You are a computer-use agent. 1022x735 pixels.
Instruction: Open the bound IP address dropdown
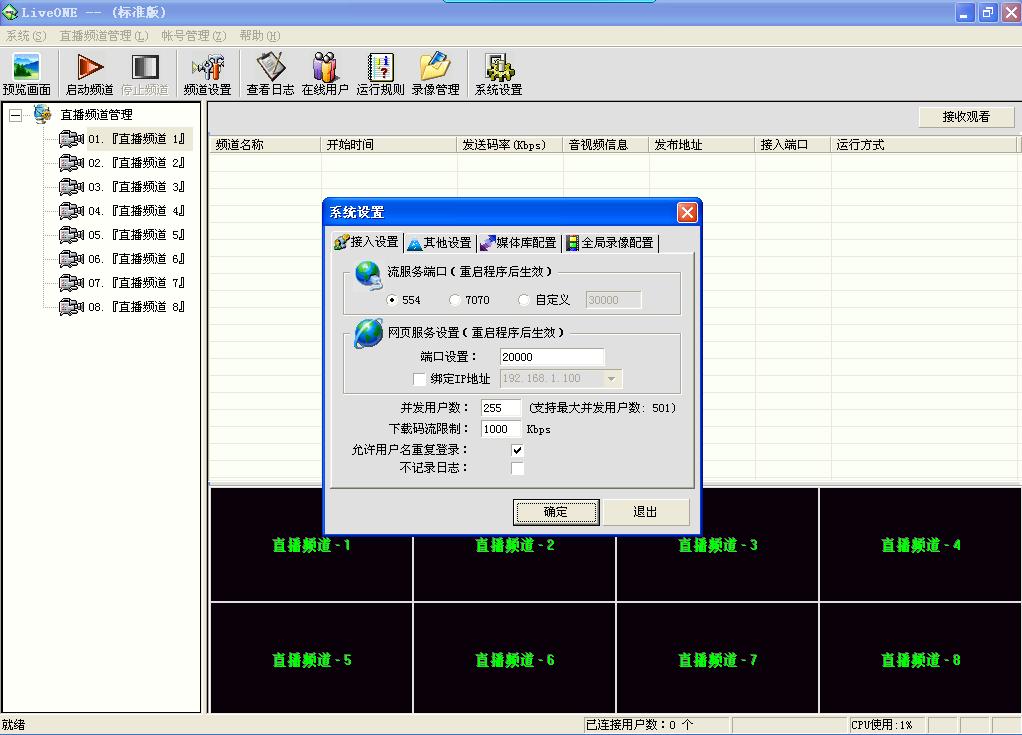coord(612,379)
